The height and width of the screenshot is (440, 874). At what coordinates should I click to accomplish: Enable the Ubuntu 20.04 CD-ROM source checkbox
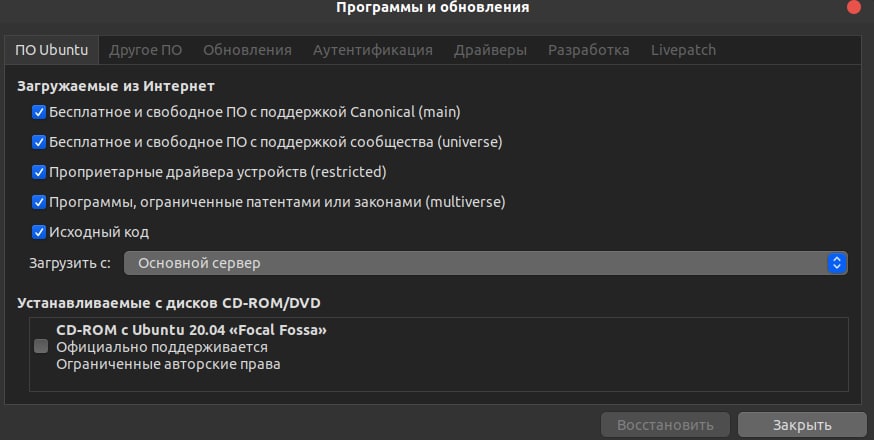click(41, 346)
